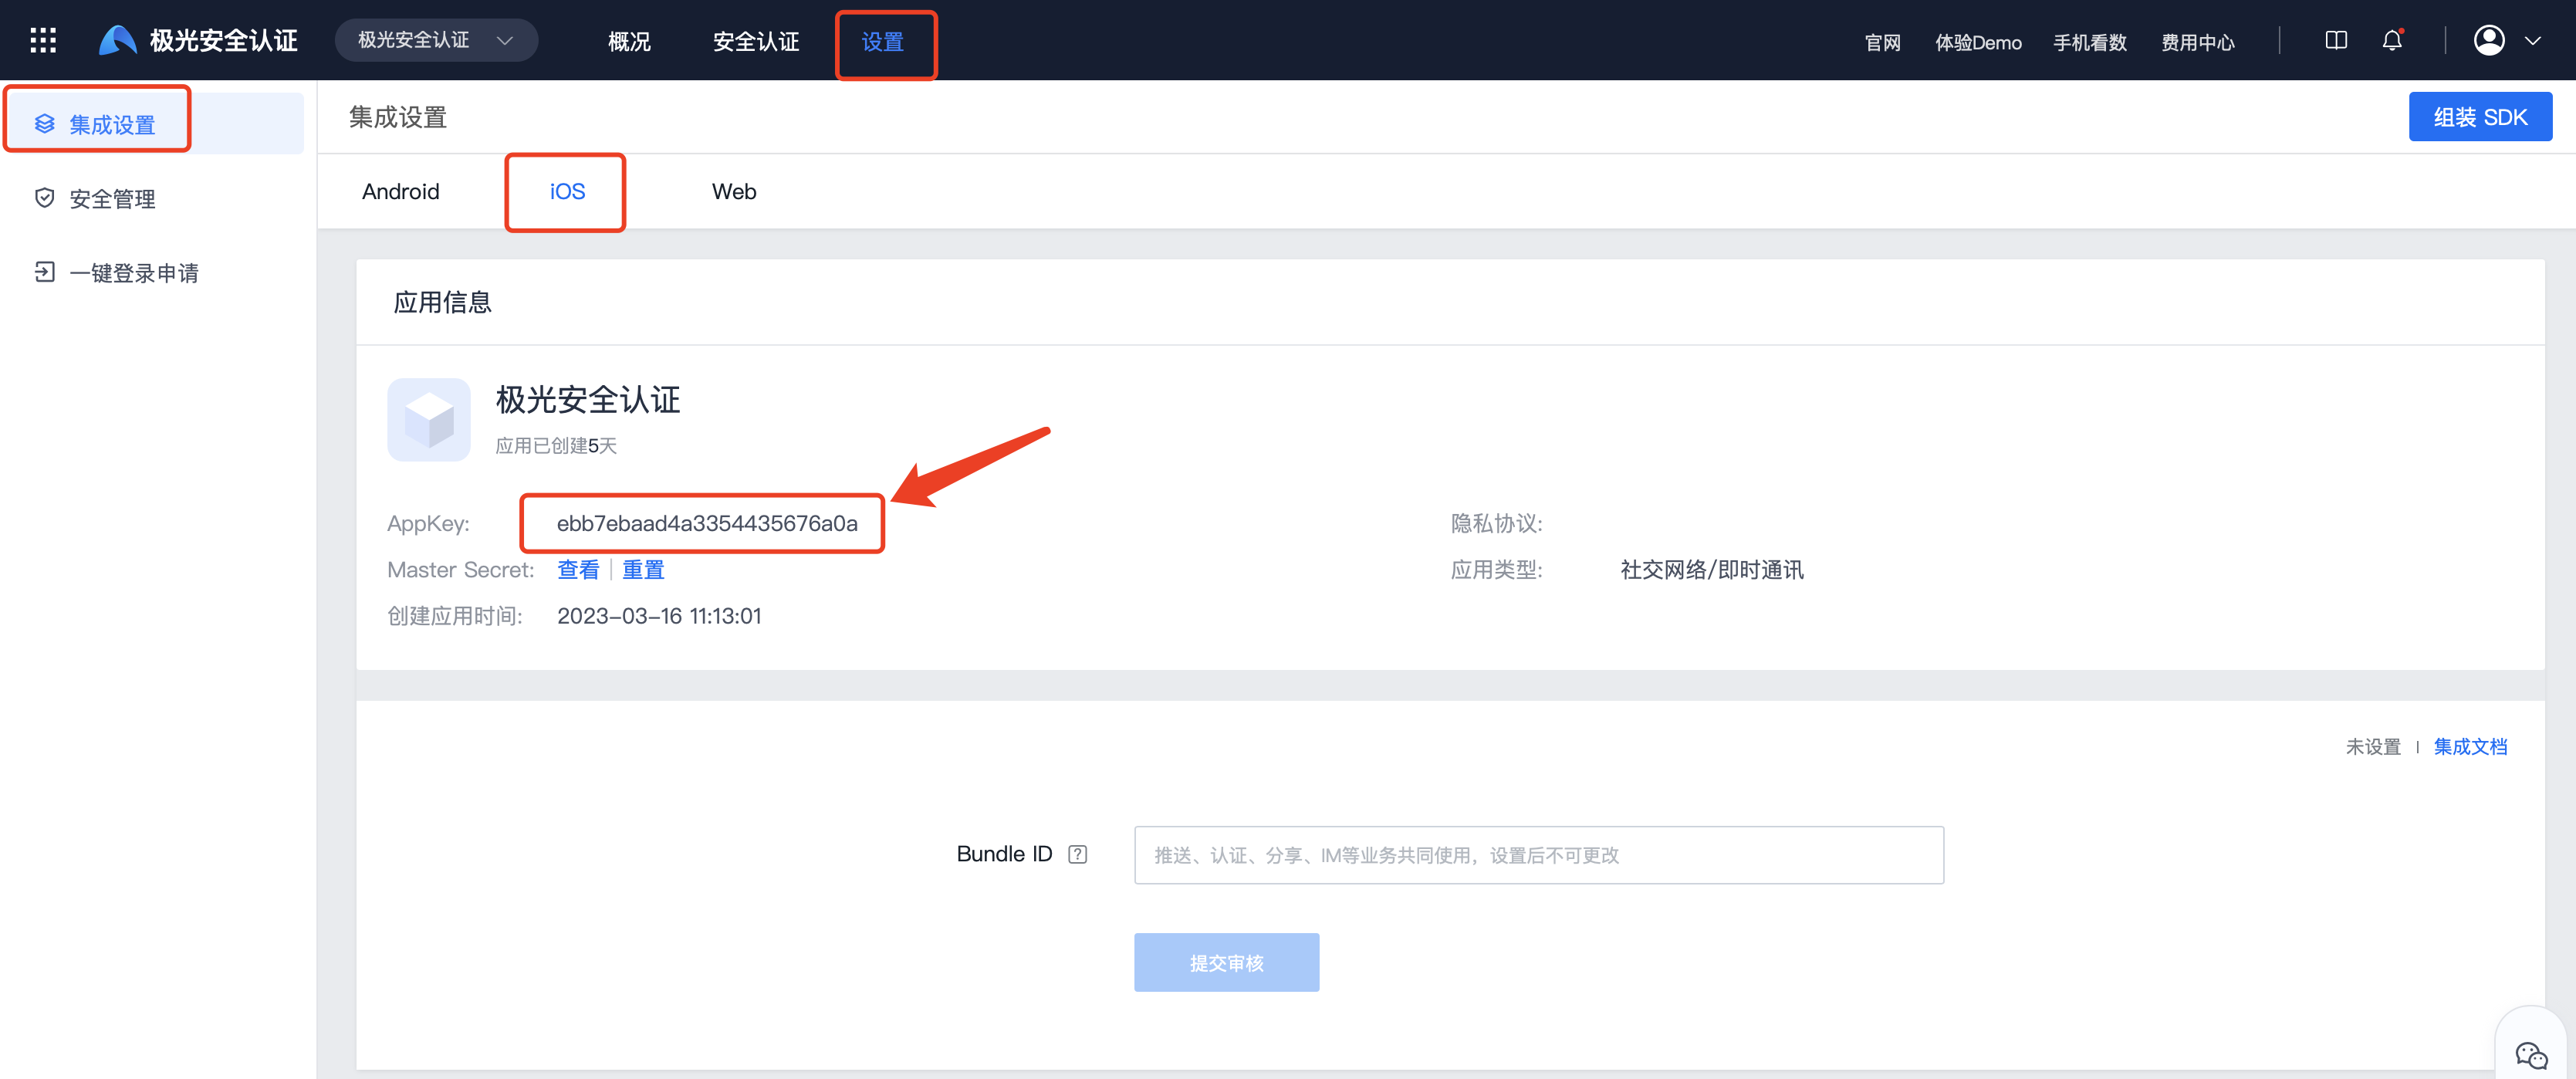Go to 费用中心
The width and height of the screenshot is (2576, 1079).
pos(2197,42)
